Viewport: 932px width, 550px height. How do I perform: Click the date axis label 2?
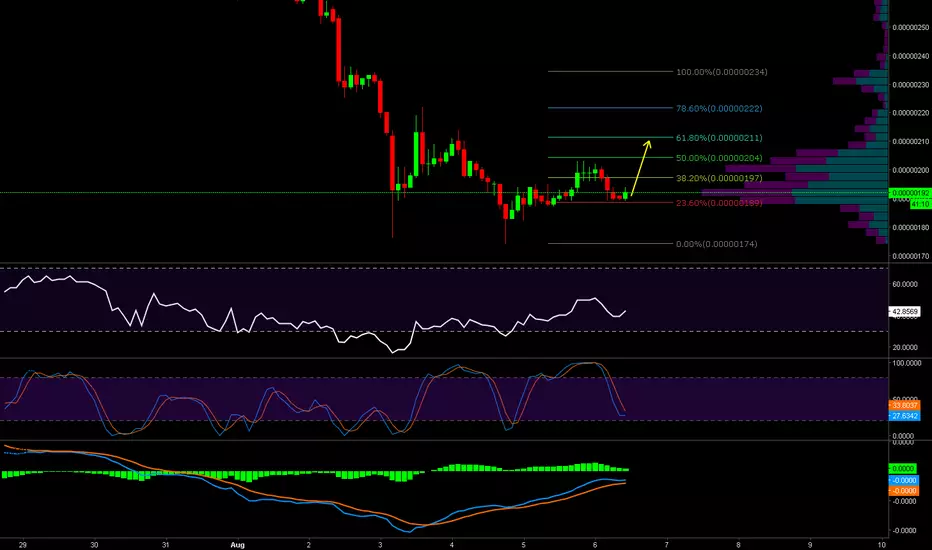tap(308, 545)
